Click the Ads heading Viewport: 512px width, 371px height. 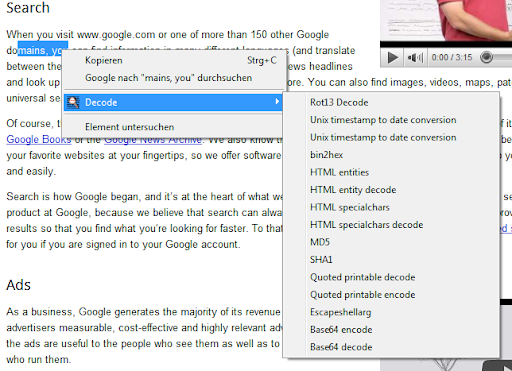point(19,285)
